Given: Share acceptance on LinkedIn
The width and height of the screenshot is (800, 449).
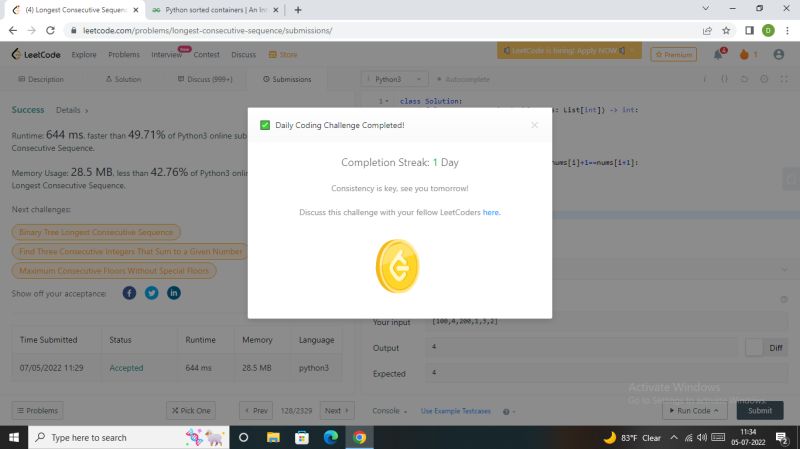Looking at the screenshot, I should (174, 293).
